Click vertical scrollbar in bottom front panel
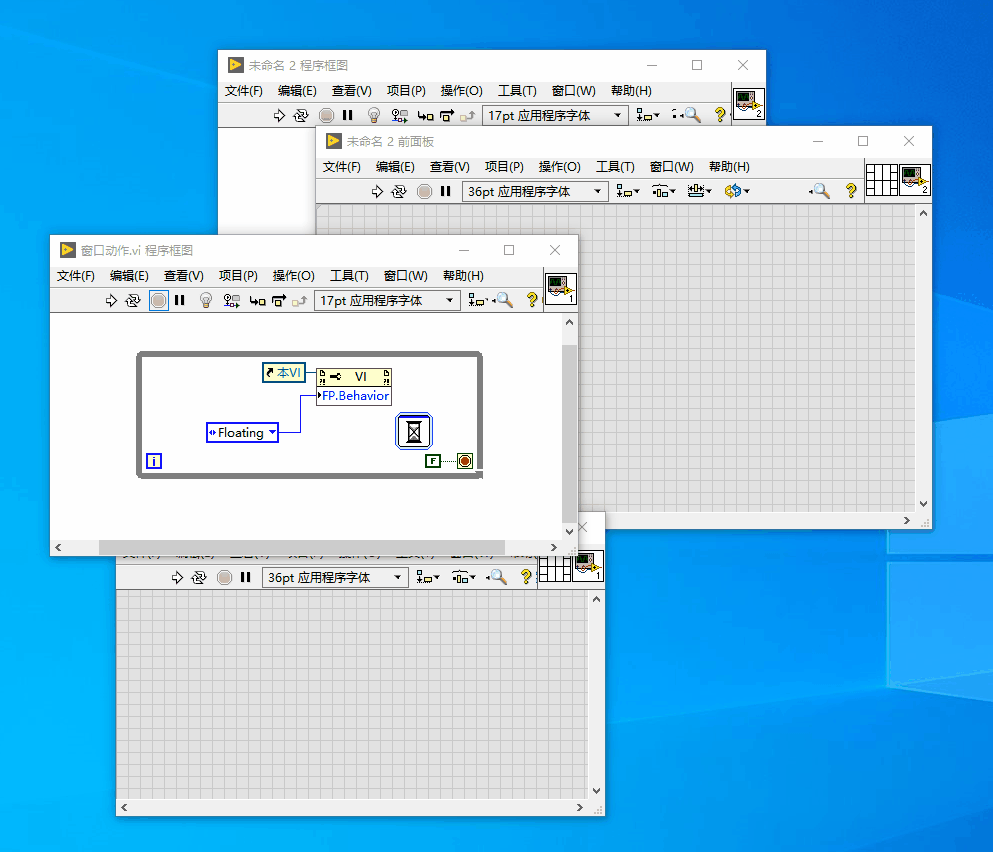This screenshot has height=852, width=993. pos(596,695)
